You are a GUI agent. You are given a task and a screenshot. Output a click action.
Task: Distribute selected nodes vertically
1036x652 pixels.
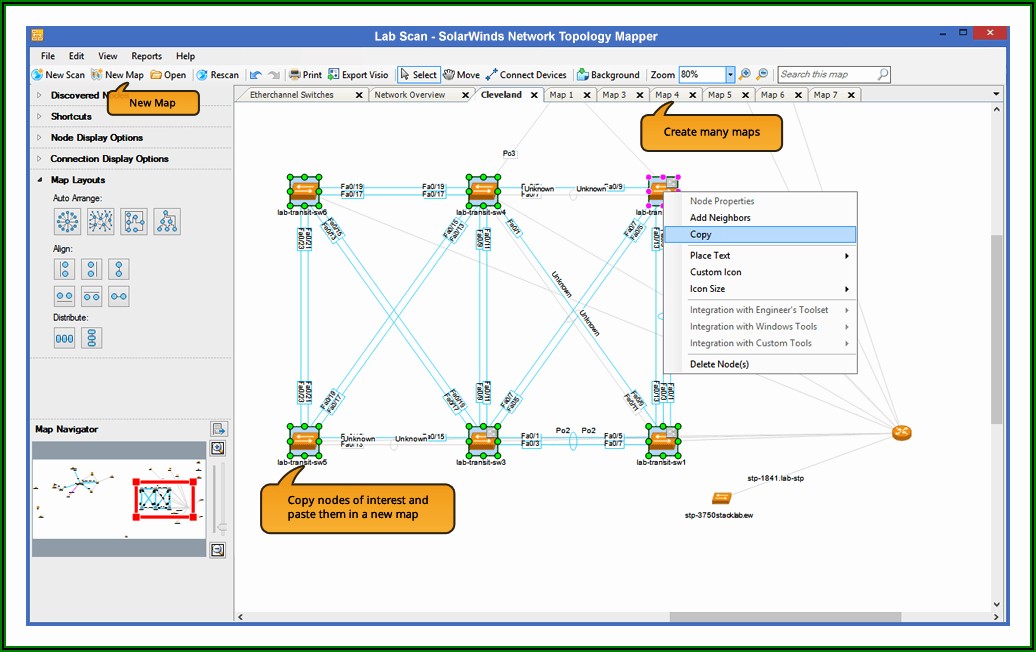[x=92, y=338]
